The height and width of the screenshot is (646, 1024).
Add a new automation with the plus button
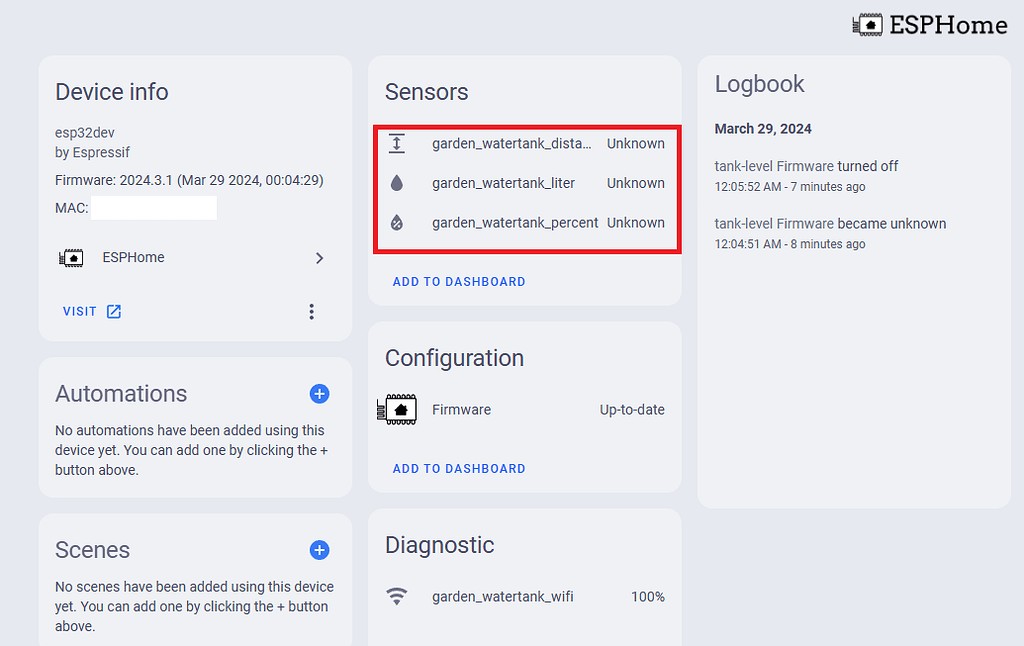point(319,394)
